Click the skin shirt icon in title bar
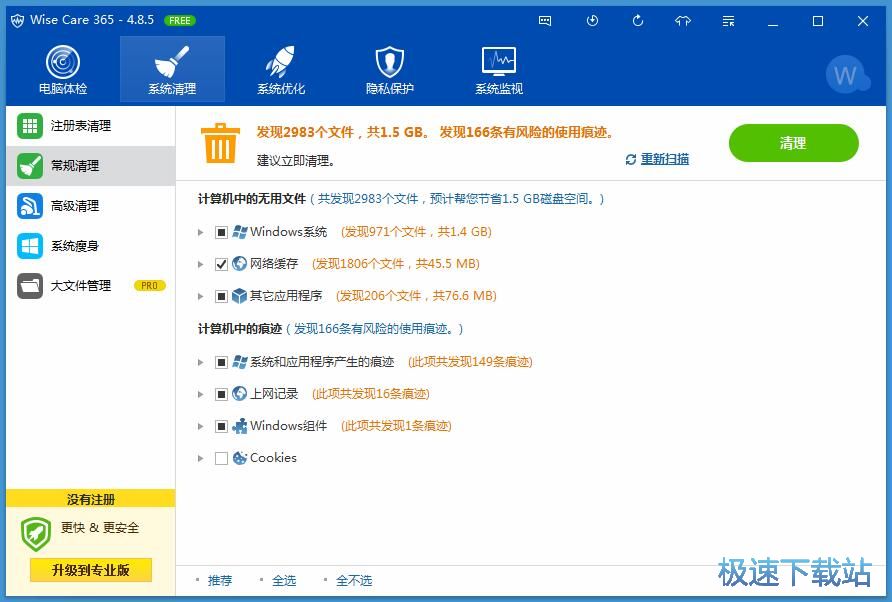 point(683,21)
